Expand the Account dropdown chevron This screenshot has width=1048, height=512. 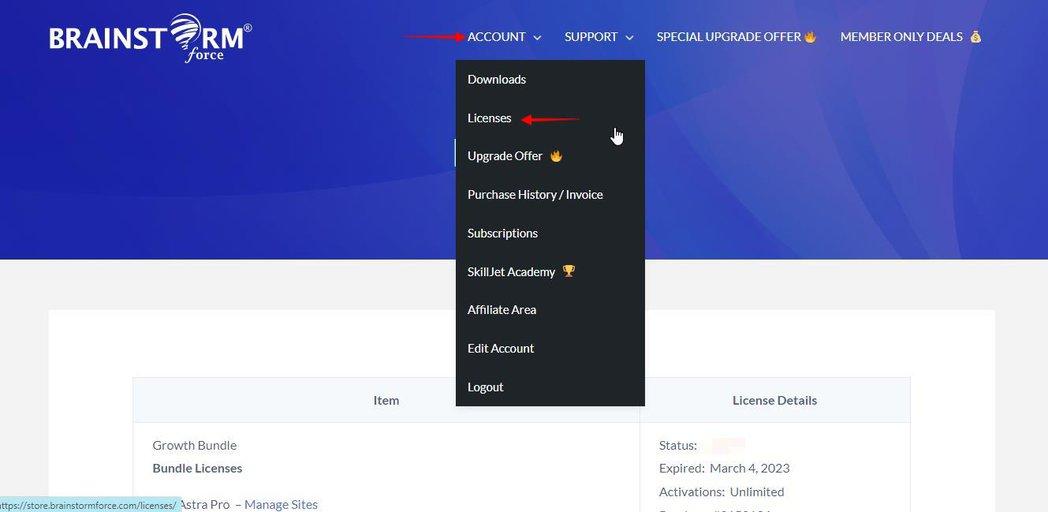(537, 37)
